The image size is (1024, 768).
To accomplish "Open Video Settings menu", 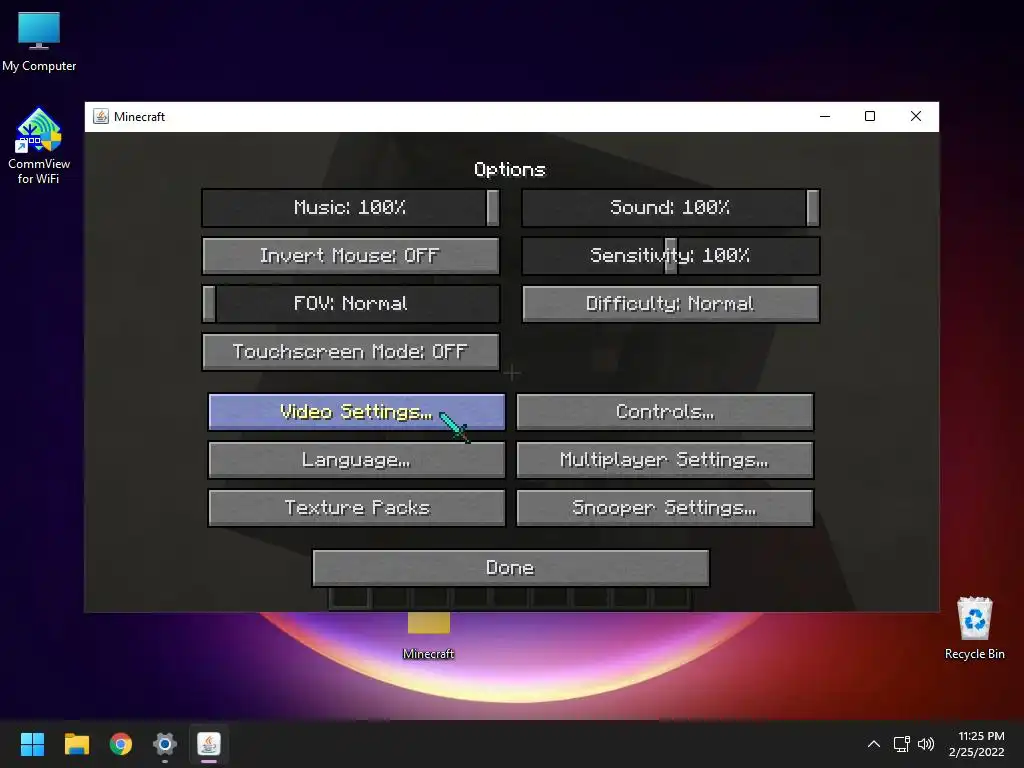I will (x=357, y=412).
